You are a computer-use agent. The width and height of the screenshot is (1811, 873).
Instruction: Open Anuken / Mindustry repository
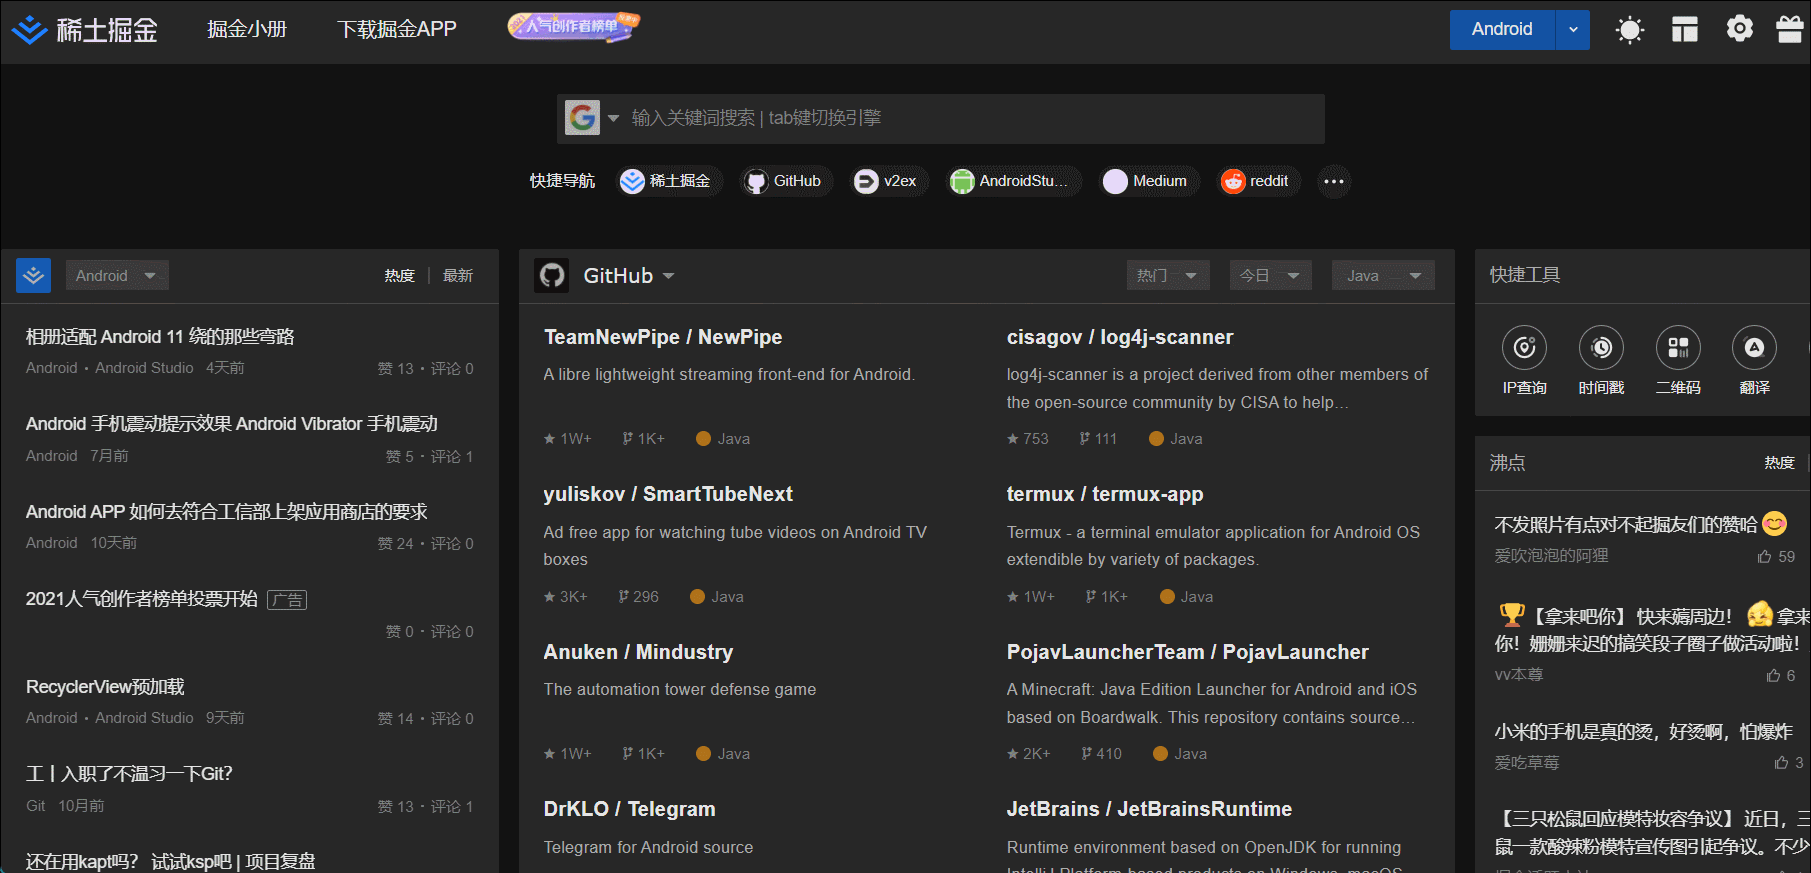[638, 652]
